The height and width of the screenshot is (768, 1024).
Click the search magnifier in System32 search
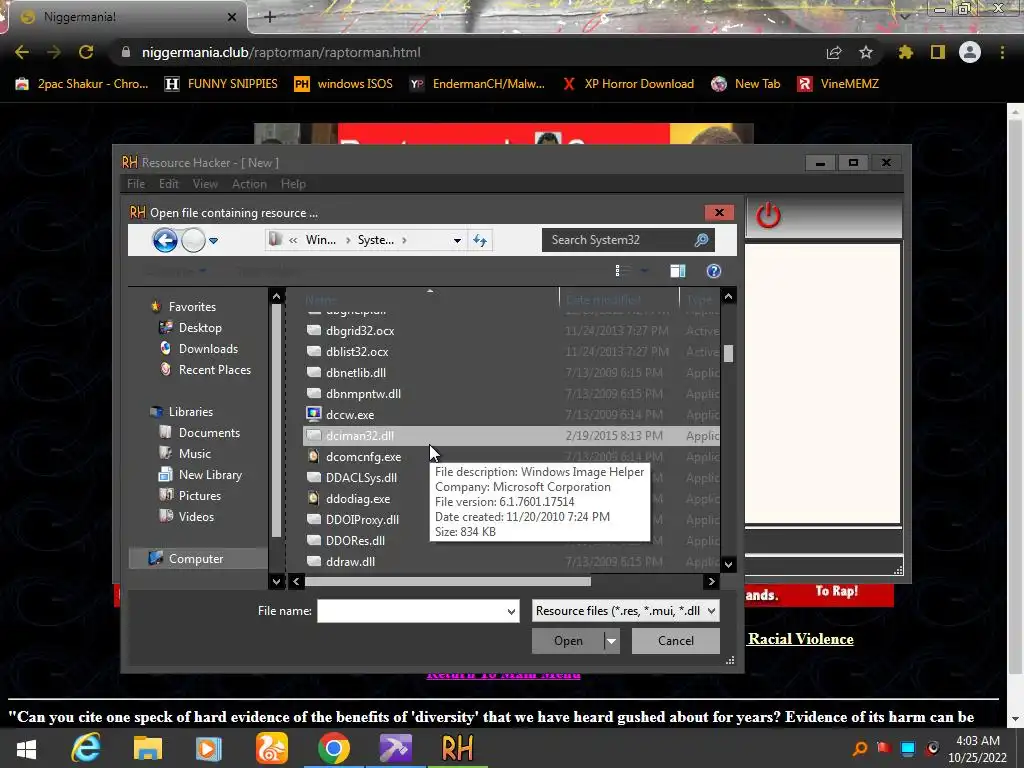701,240
